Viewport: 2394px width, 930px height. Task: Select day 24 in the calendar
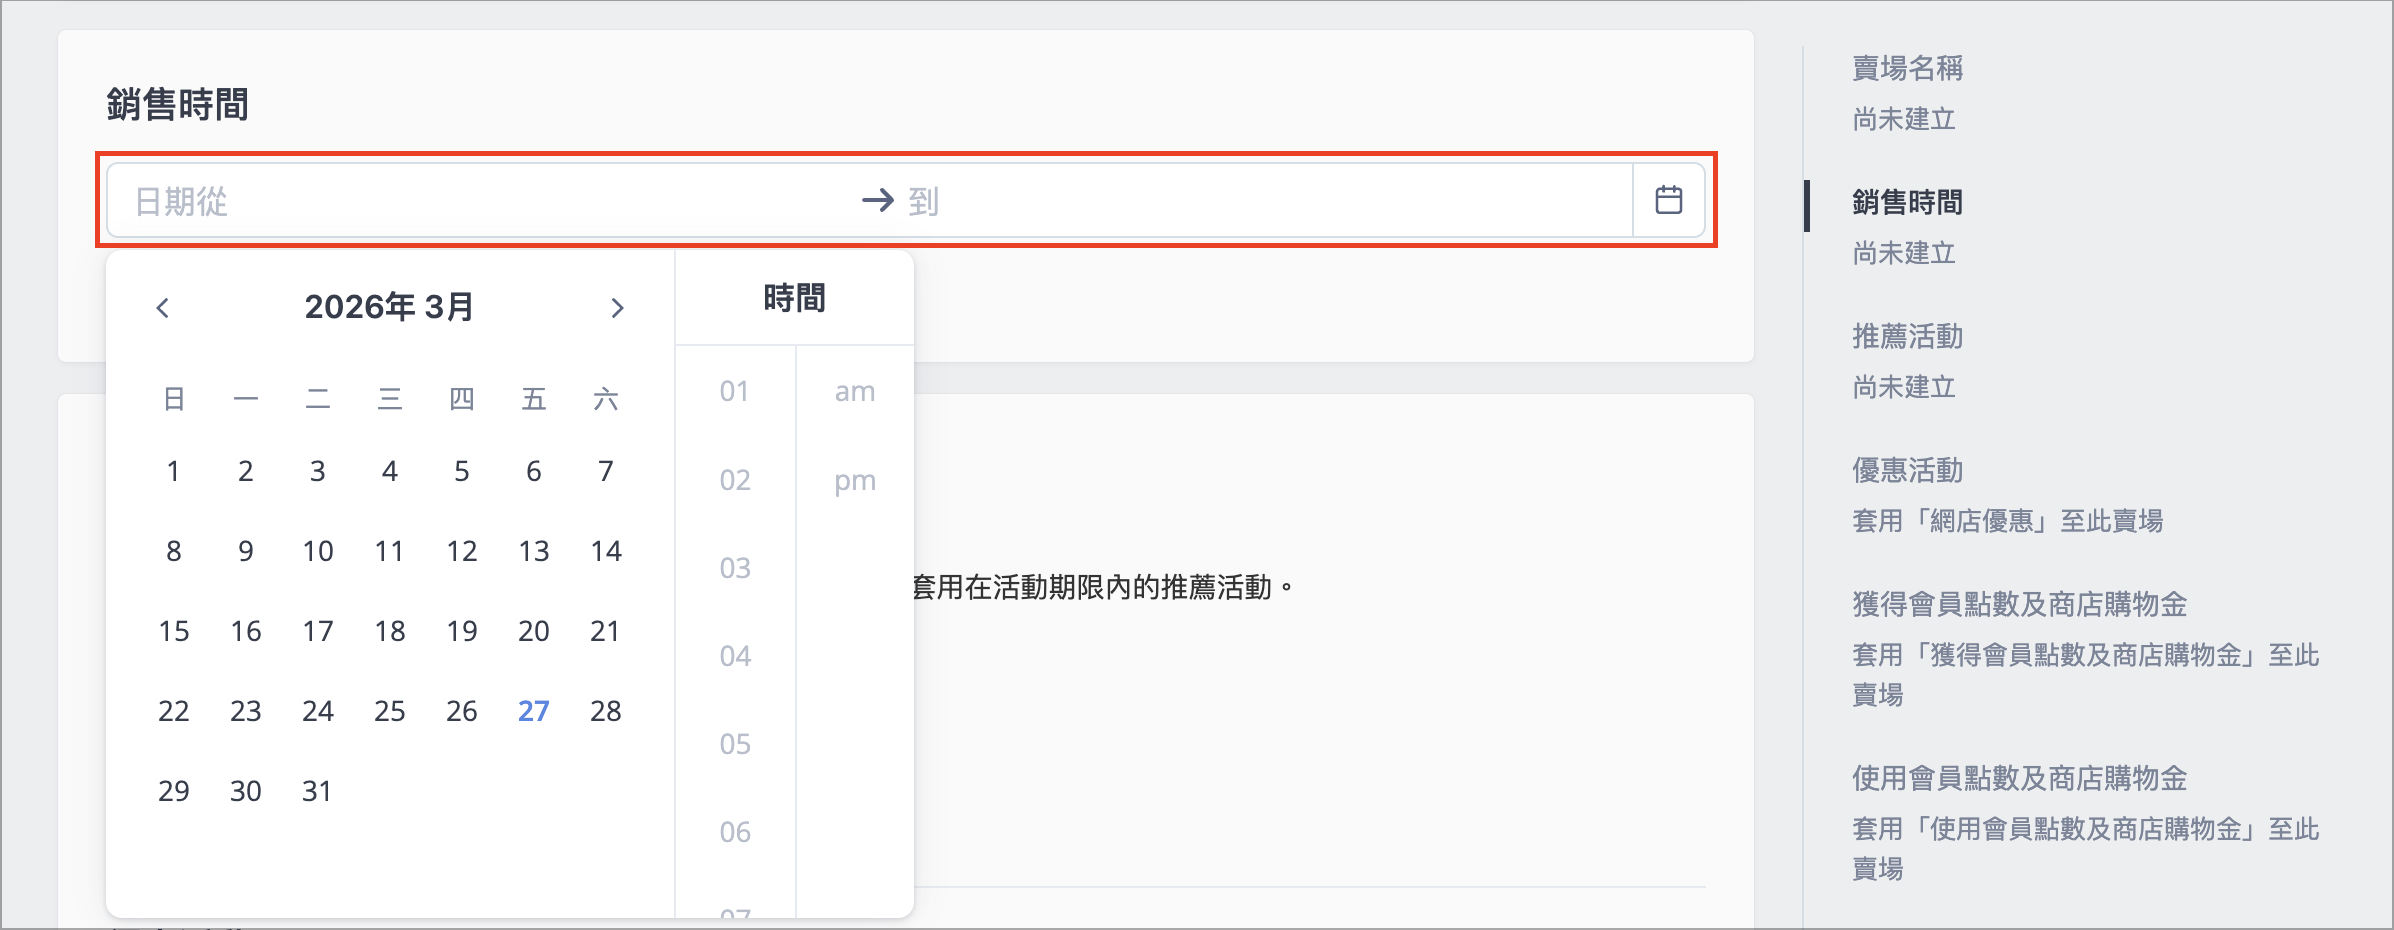point(318,711)
